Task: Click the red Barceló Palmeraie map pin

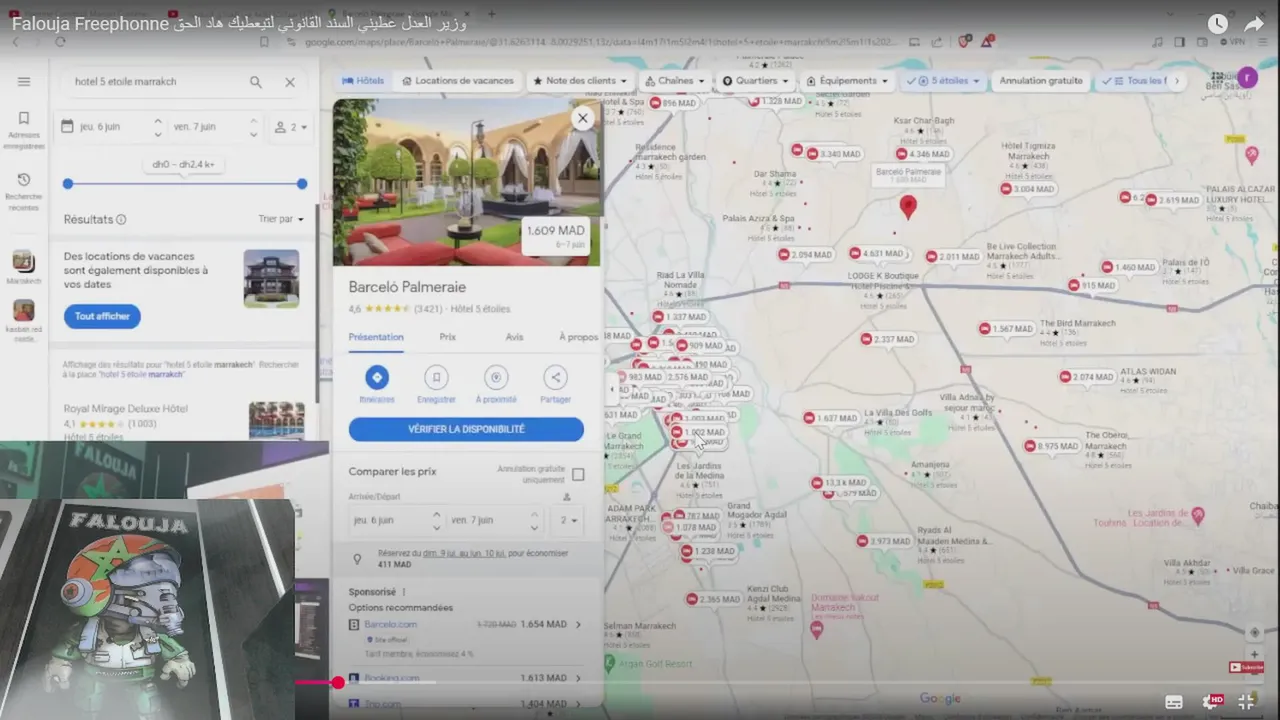Action: click(908, 207)
